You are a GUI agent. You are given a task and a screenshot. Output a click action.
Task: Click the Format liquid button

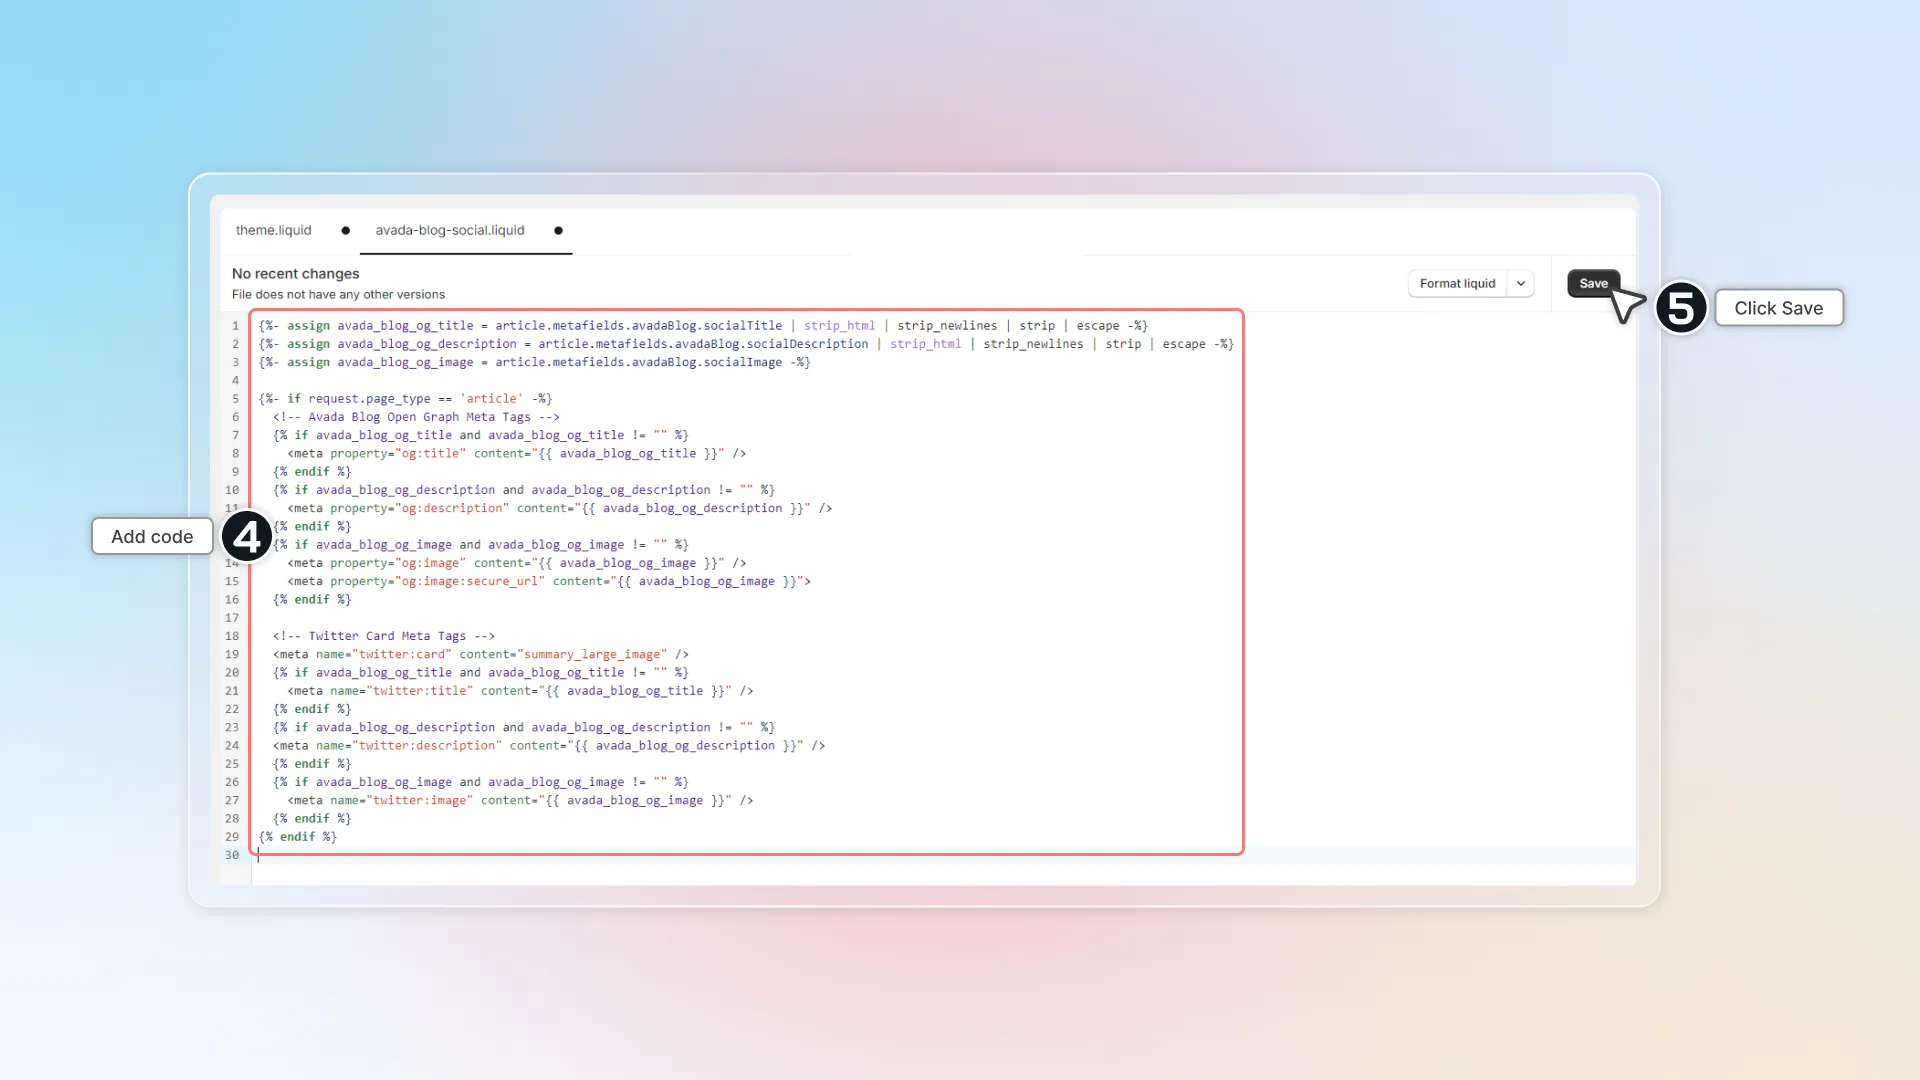(1457, 283)
